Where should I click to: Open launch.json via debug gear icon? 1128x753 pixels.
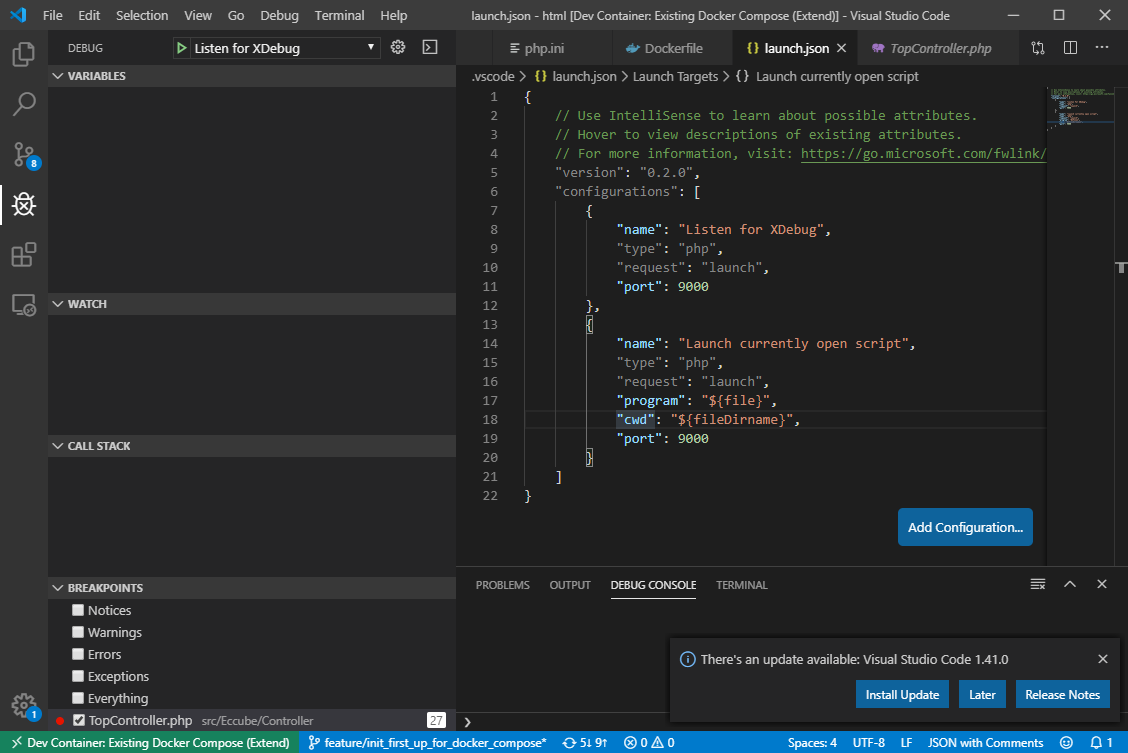pyautogui.click(x=398, y=47)
